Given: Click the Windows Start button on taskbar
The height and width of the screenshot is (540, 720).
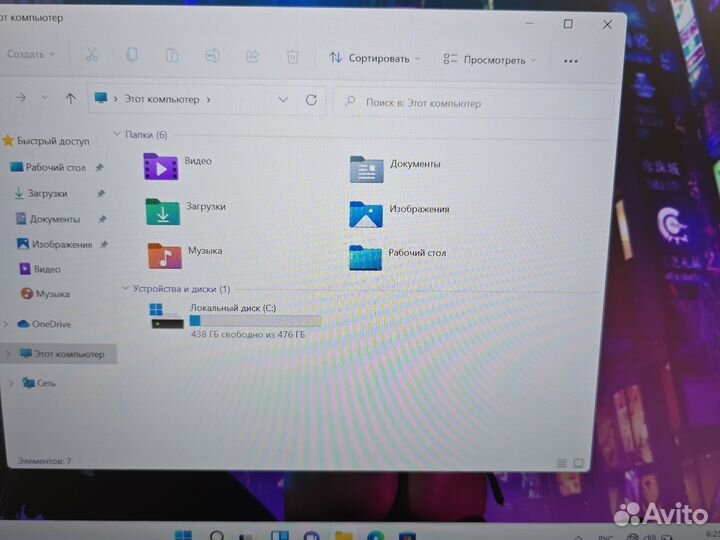Looking at the screenshot, I should click(184, 531).
